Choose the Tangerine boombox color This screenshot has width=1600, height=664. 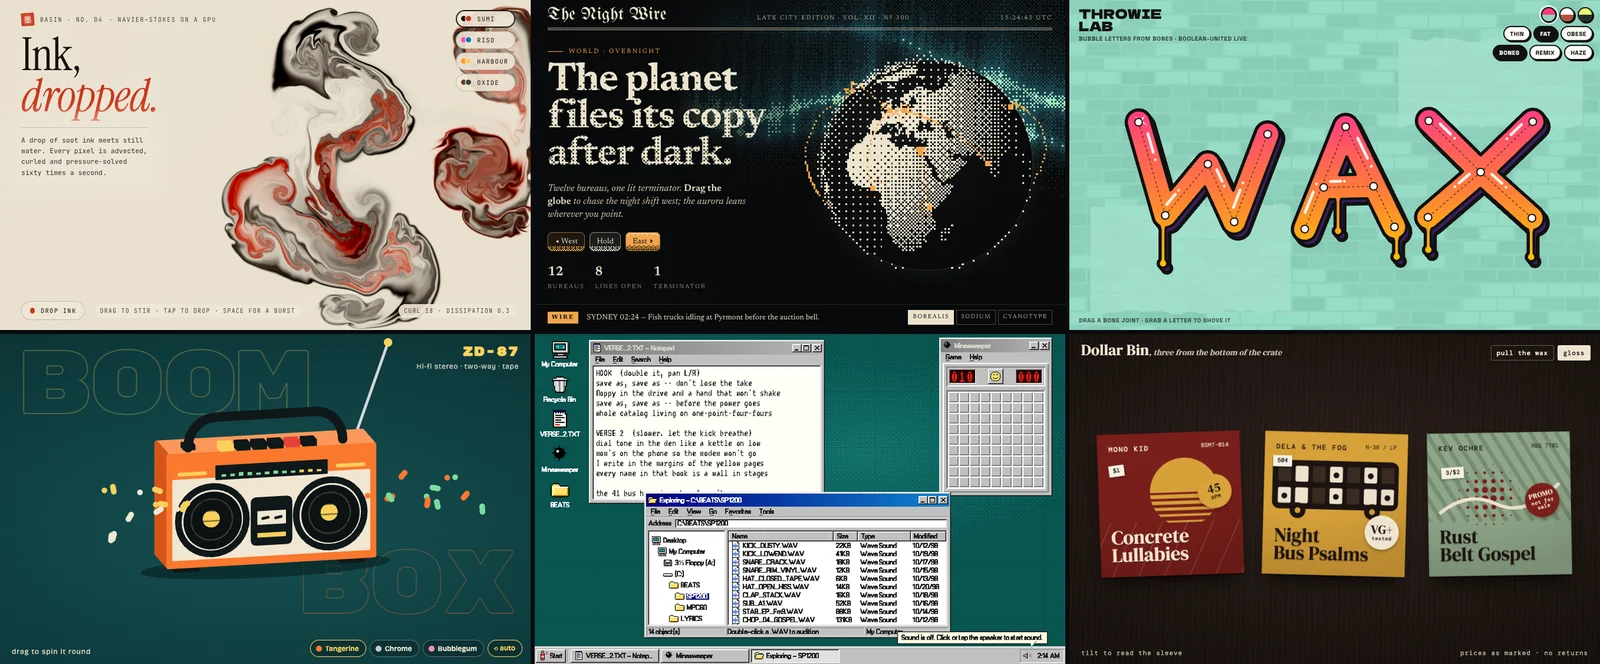(337, 648)
